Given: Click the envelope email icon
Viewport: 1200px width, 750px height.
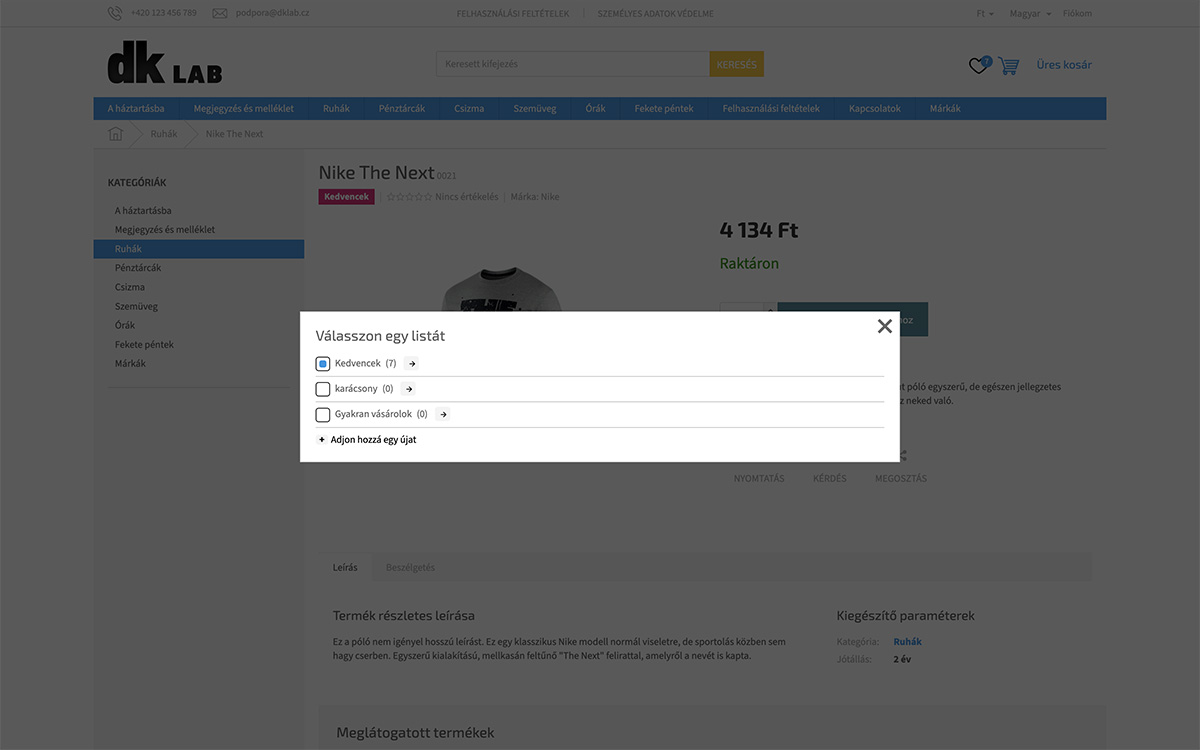Looking at the screenshot, I should click(x=220, y=14).
